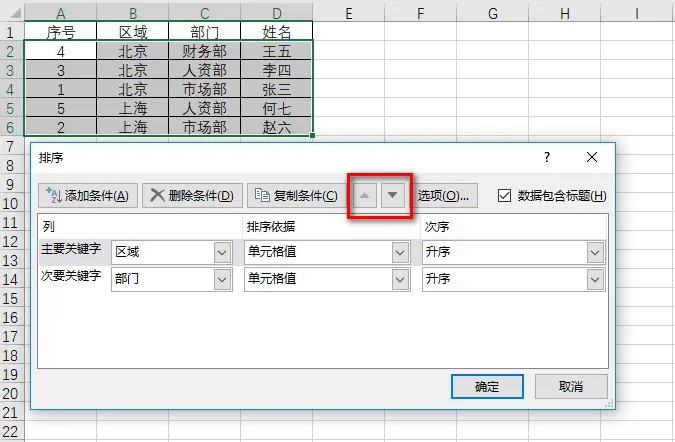The width and height of the screenshot is (675, 442).
Task: Select row 1 header
Action: [x=12, y=31]
